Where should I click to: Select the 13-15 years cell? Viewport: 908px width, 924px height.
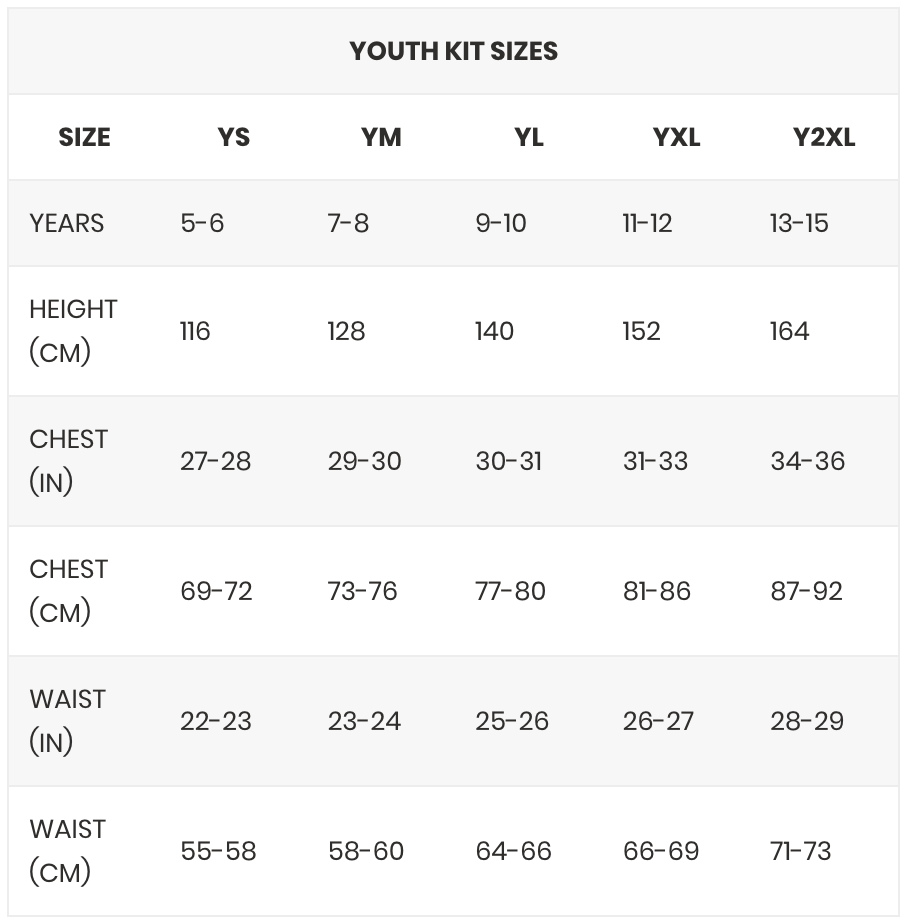coord(799,223)
